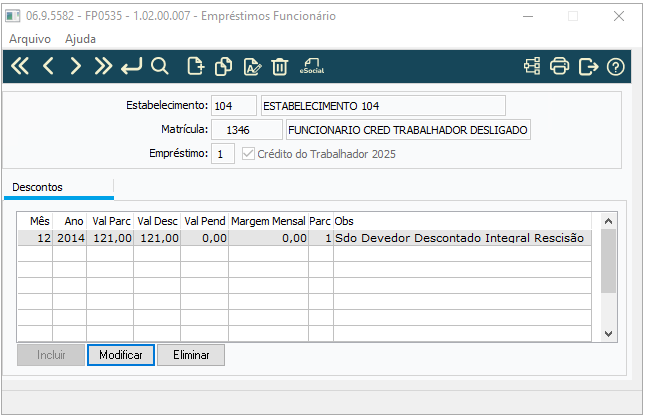The width and height of the screenshot is (649, 415).
Task: Click the Val Desc column header
Action: pos(157,221)
